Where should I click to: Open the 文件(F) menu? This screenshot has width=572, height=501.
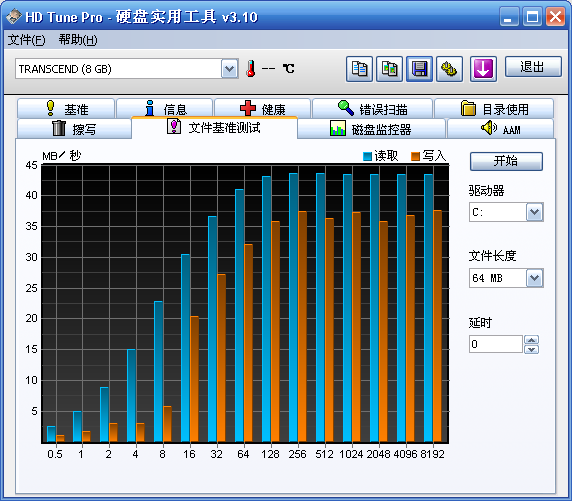coord(27,40)
